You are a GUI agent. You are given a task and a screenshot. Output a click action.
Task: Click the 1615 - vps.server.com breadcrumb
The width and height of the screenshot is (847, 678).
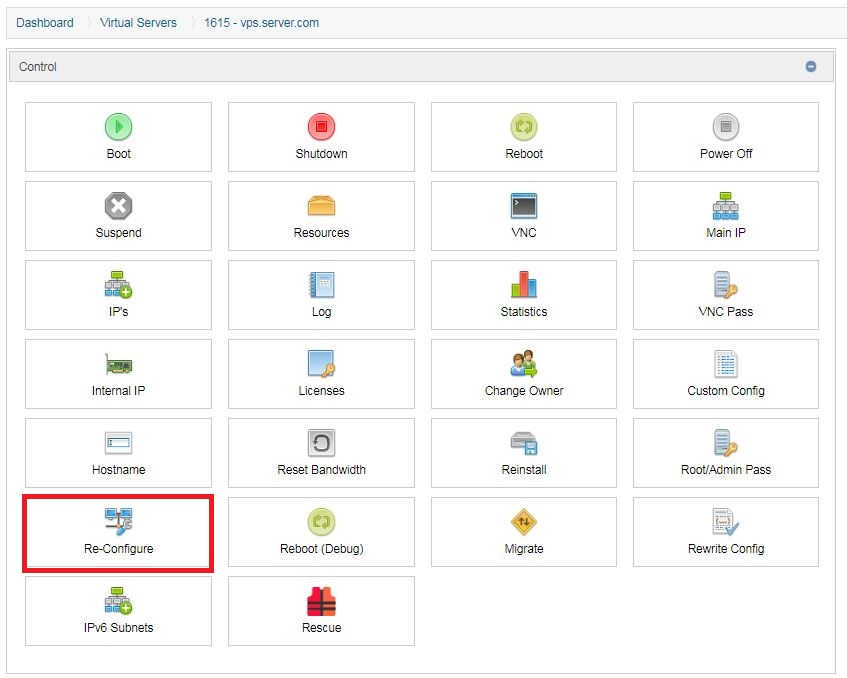pos(261,23)
